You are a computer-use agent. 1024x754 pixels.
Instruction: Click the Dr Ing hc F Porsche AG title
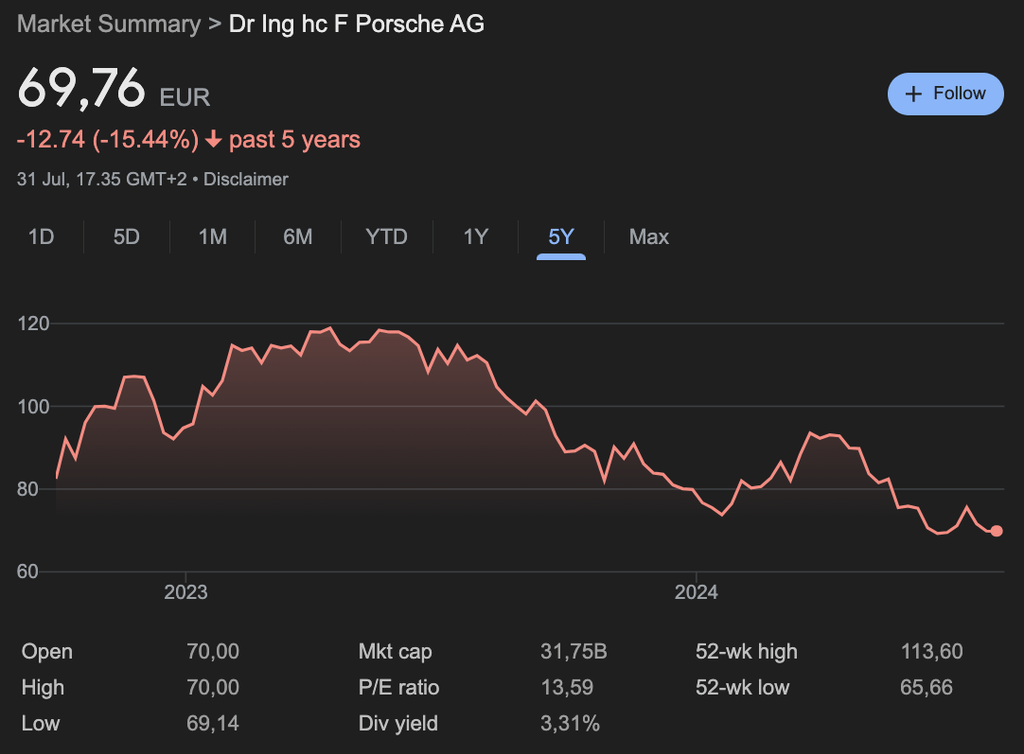point(357,24)
